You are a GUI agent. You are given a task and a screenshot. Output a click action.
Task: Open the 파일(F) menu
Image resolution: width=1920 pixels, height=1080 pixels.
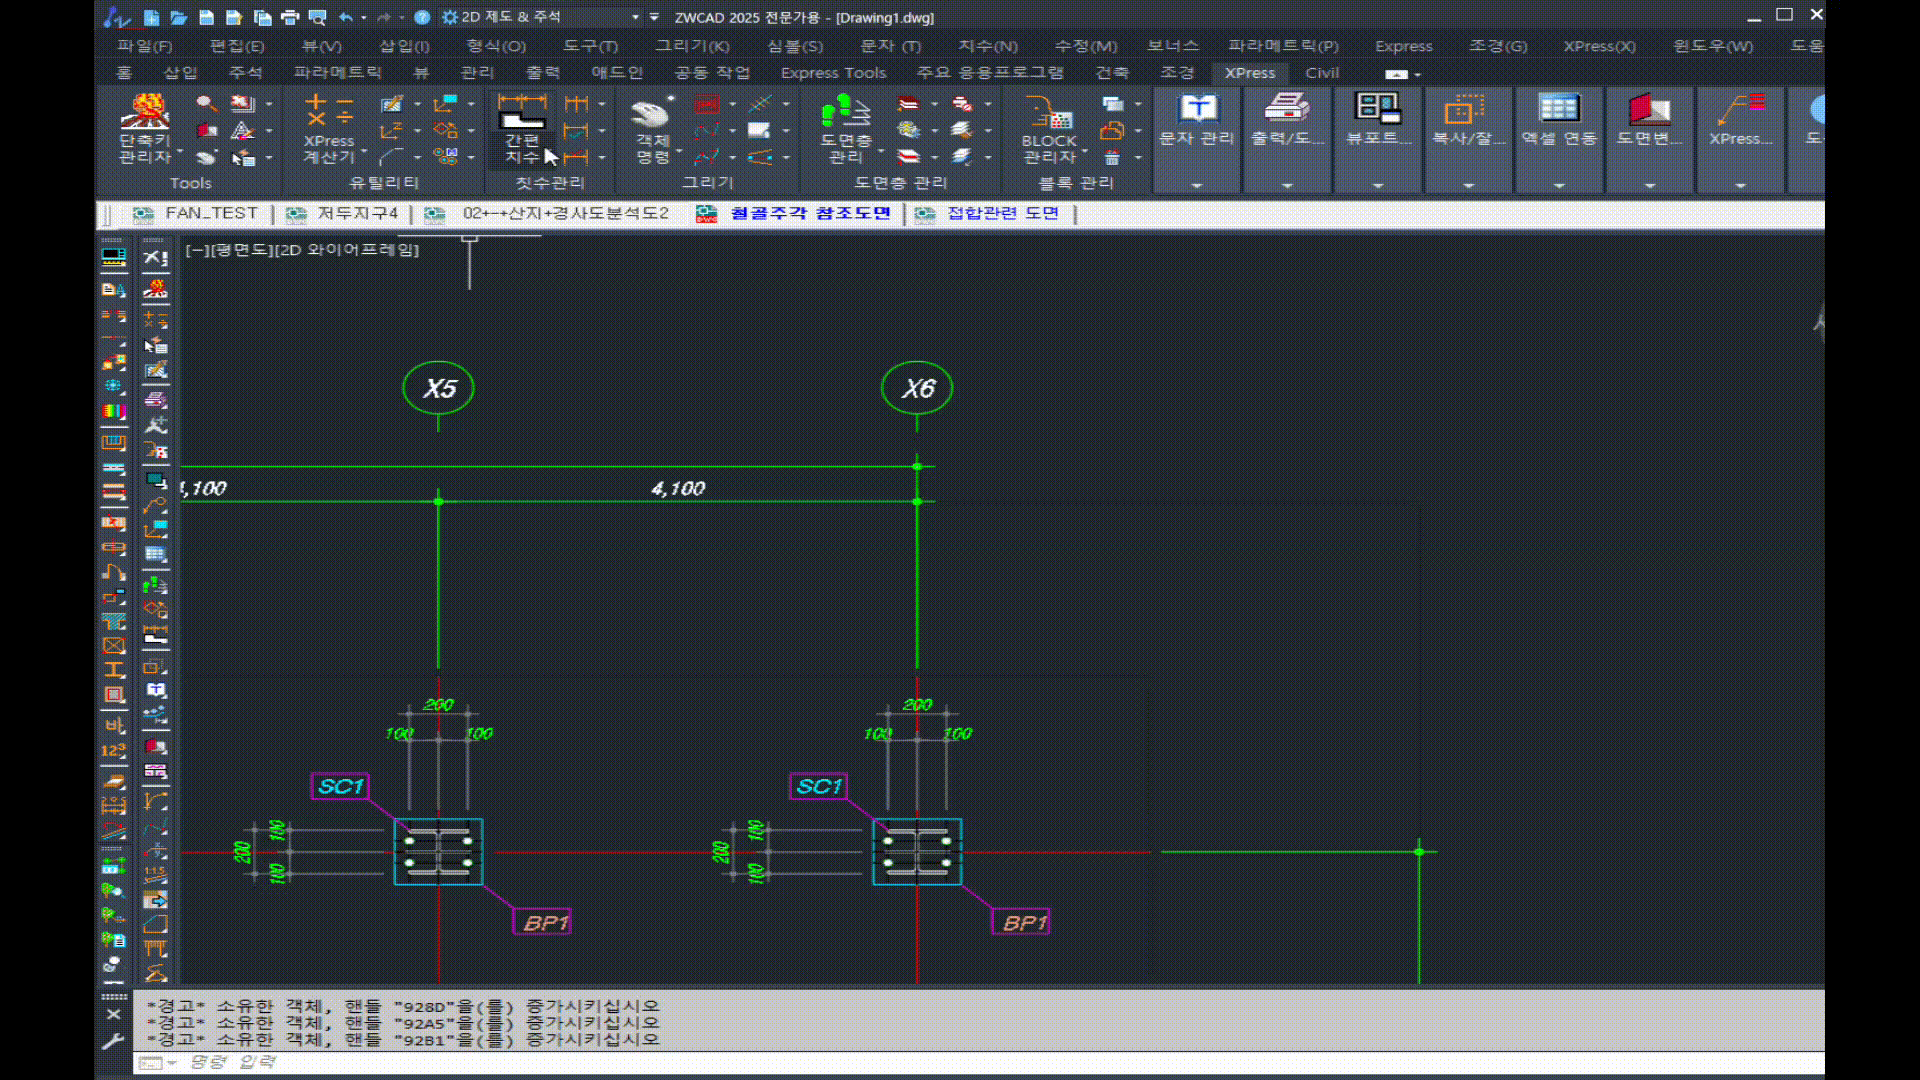coord(144,46)
